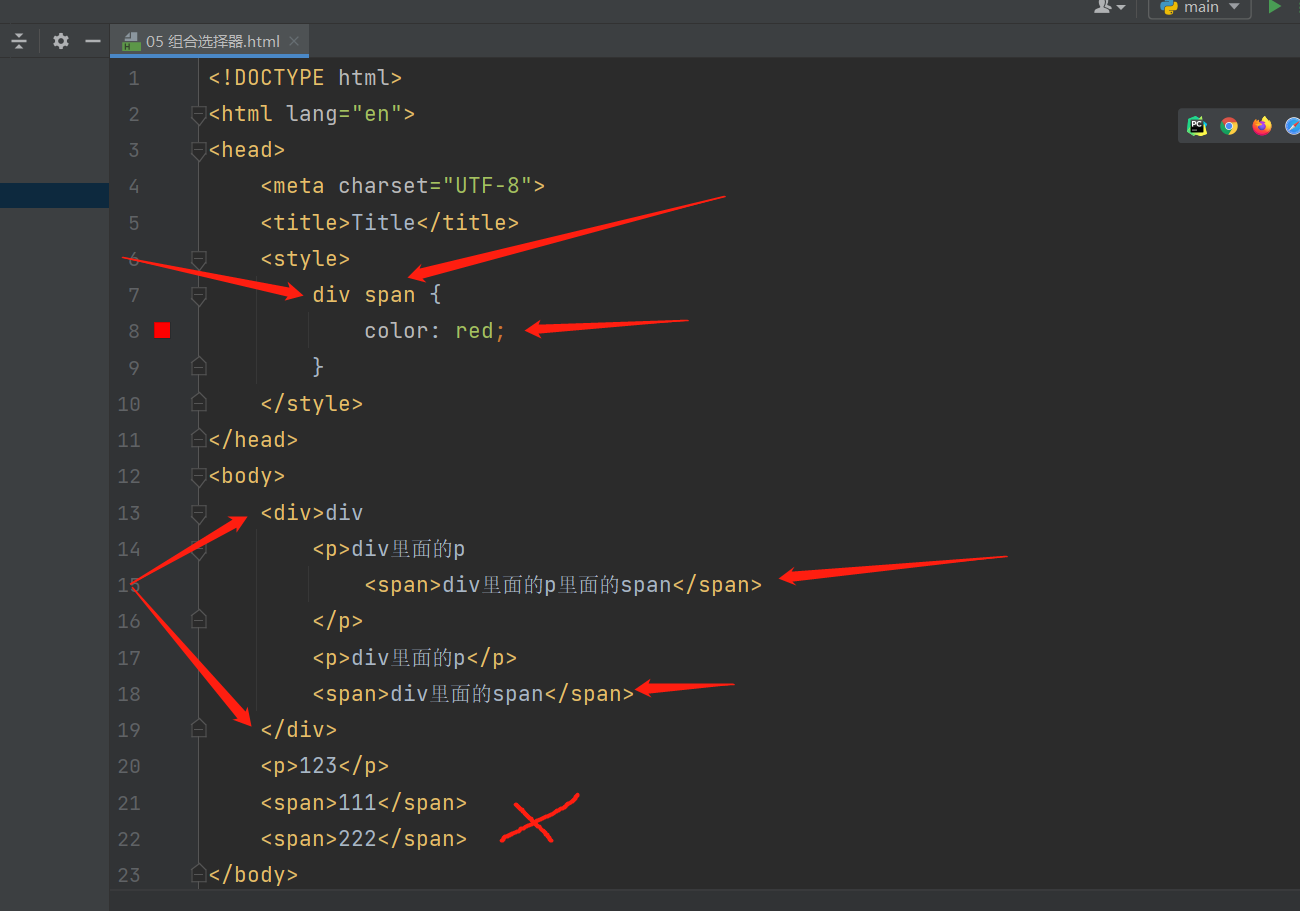
Task: Click the closing p fold marker on line 16
Action: (x=198, y=621)
